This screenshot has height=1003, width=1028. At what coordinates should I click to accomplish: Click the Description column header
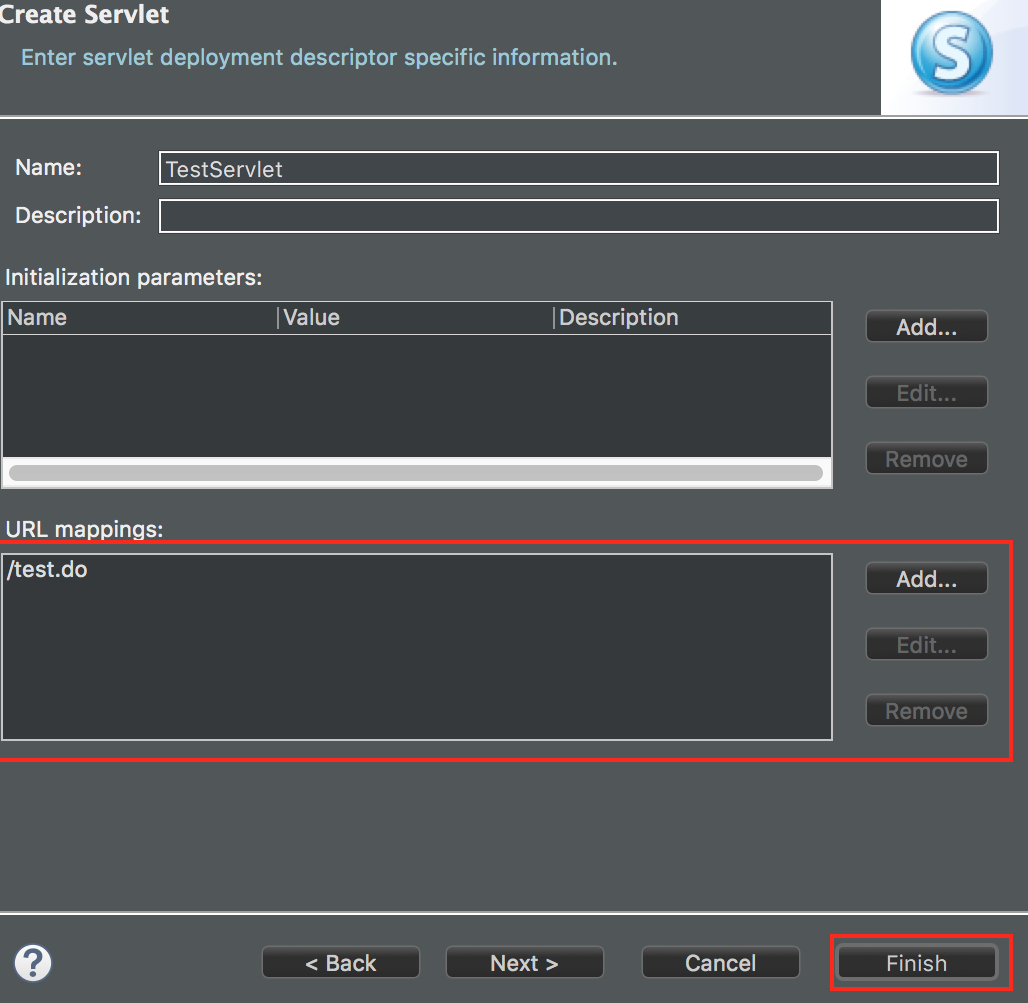pyautogui.click(x=618, y=317)
